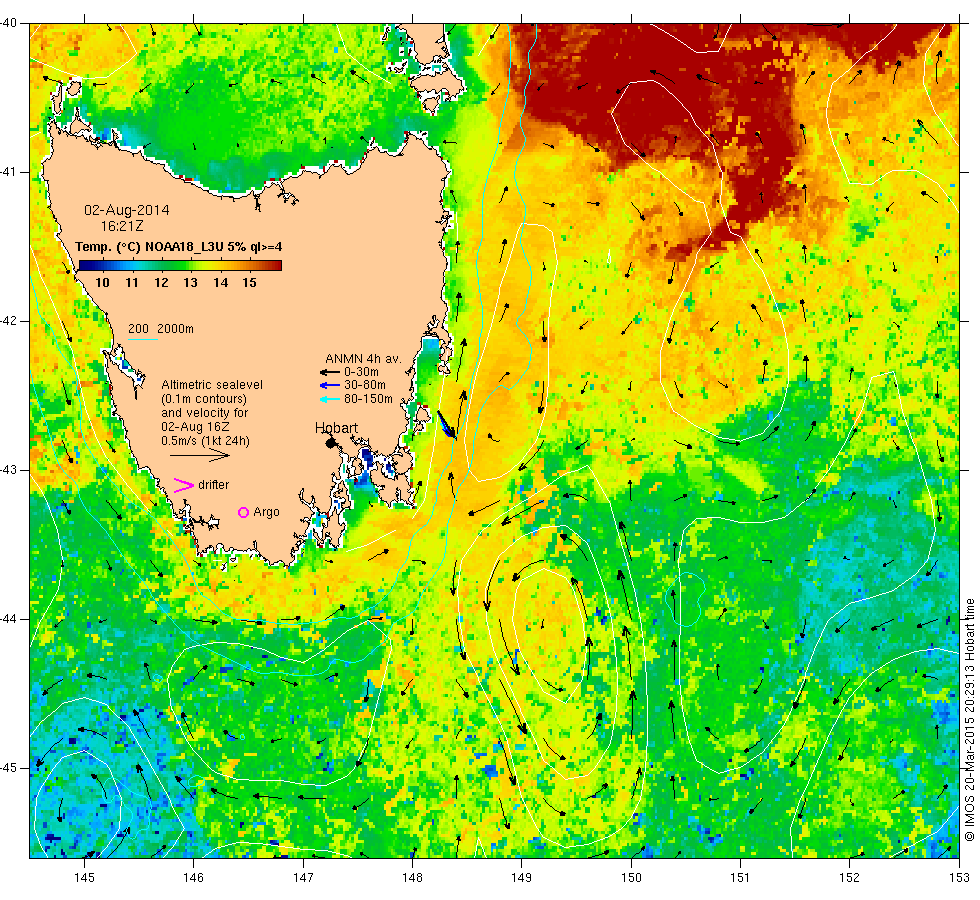Screen dimensions: 980x900
Task: Click the '0.5m/s (1kt 24h)' text
Action: 206,441
